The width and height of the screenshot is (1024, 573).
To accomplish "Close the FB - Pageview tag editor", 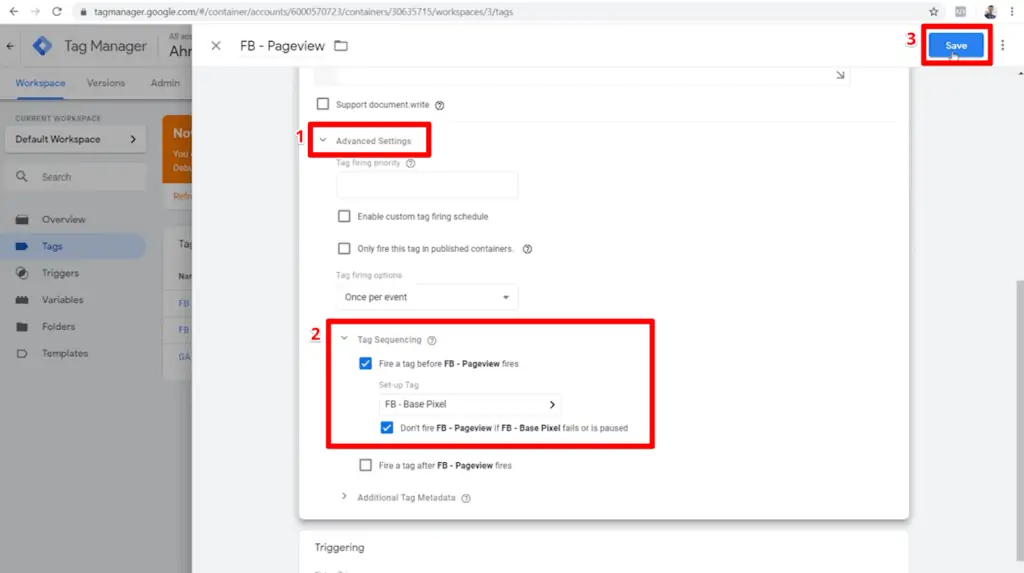I will tap(216, 46).
